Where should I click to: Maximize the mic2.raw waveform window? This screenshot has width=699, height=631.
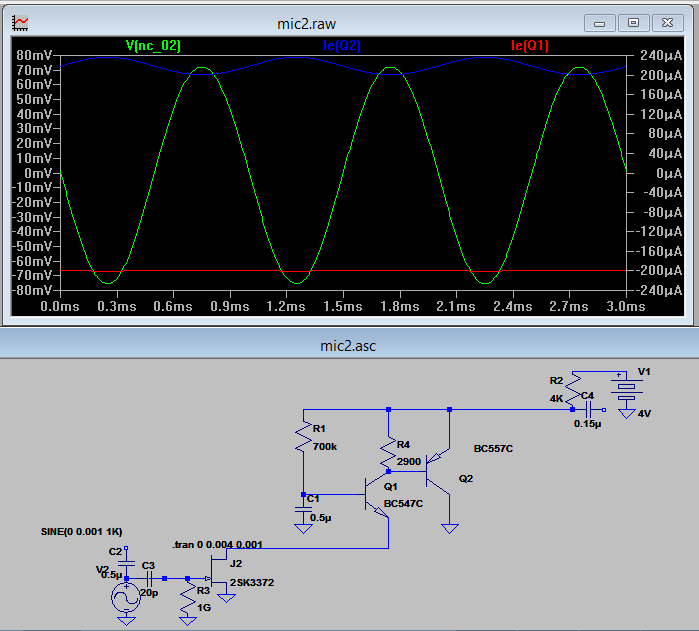click(633, 21)
